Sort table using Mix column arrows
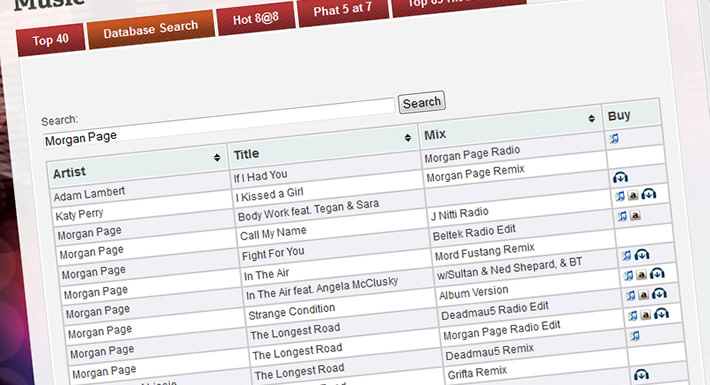The image size is (710, 385). pyautogui.click(x=591, y=118)
